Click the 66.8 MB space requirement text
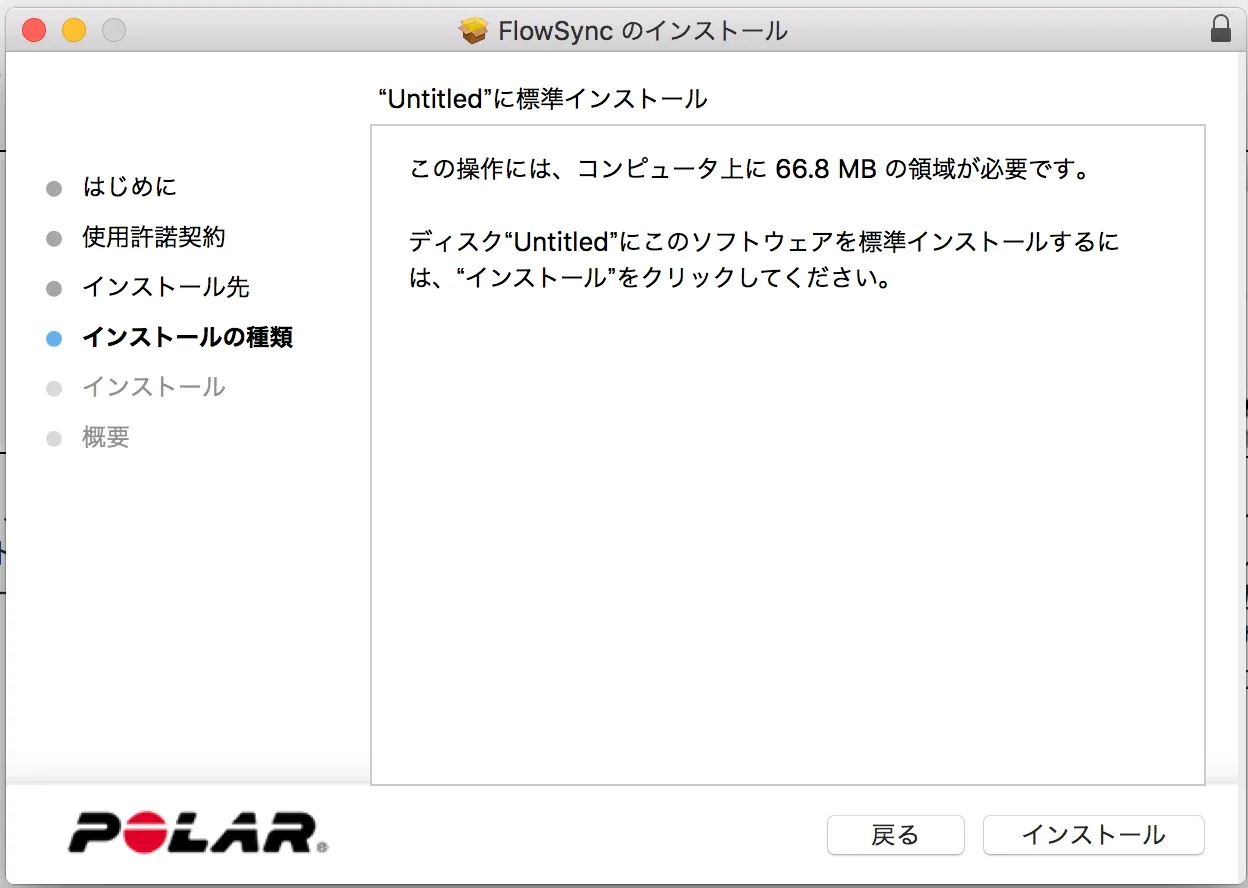The image size is (1248, 888). click(825, 168)
